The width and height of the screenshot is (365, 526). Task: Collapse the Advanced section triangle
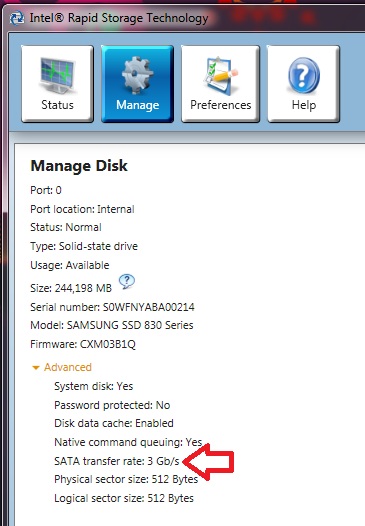coord(36,368)
